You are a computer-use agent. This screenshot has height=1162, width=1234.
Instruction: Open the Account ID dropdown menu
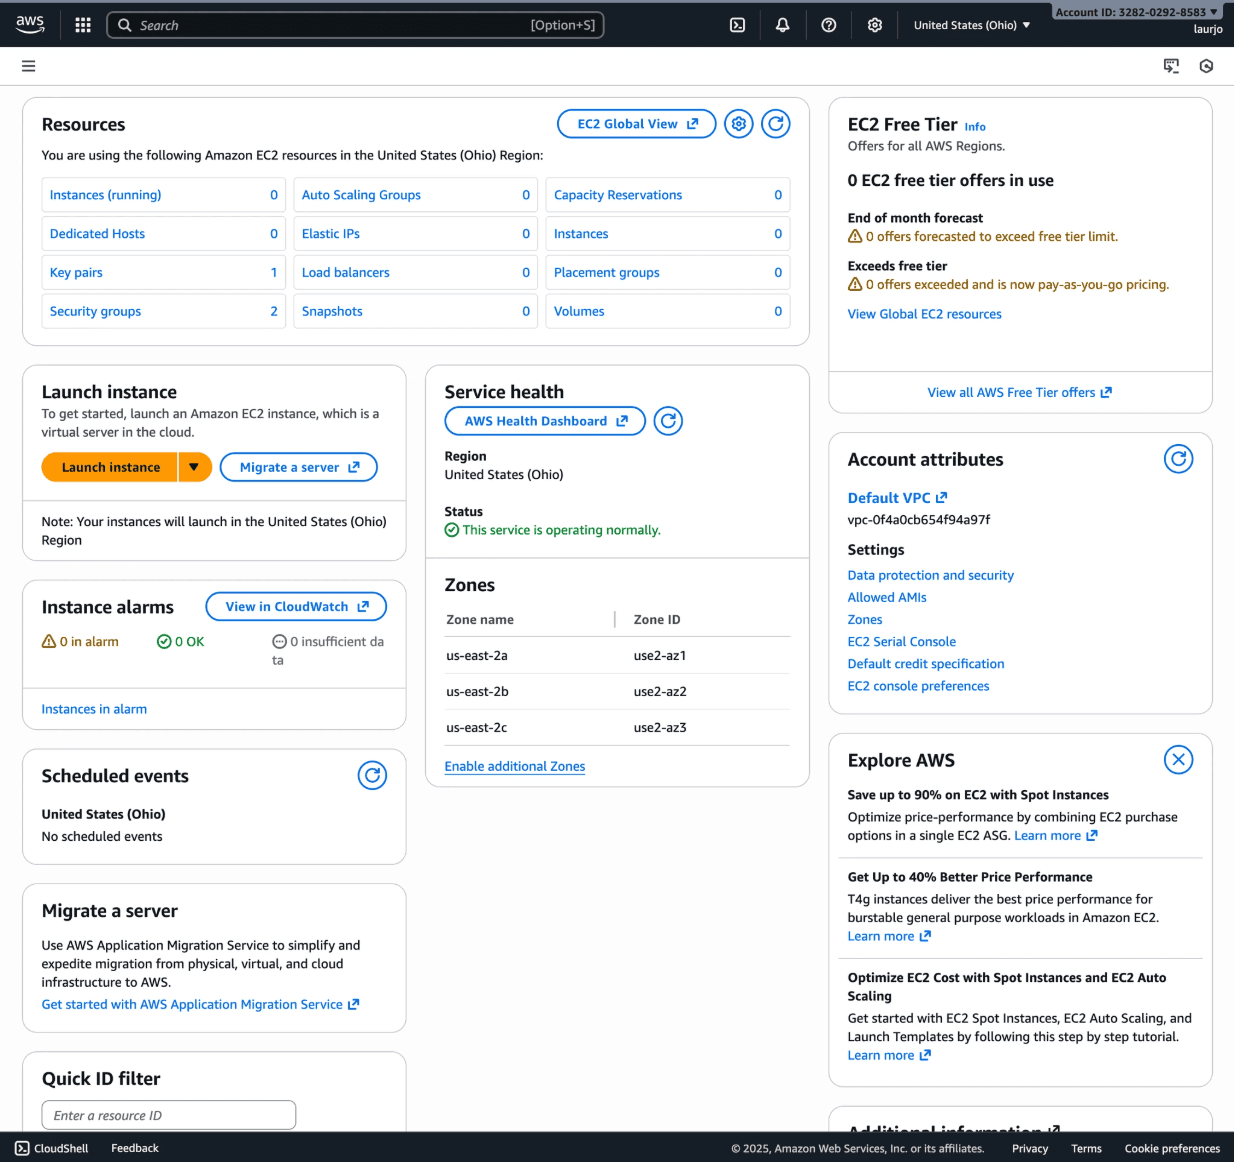pyautogui.click(x=1136, y=12)
